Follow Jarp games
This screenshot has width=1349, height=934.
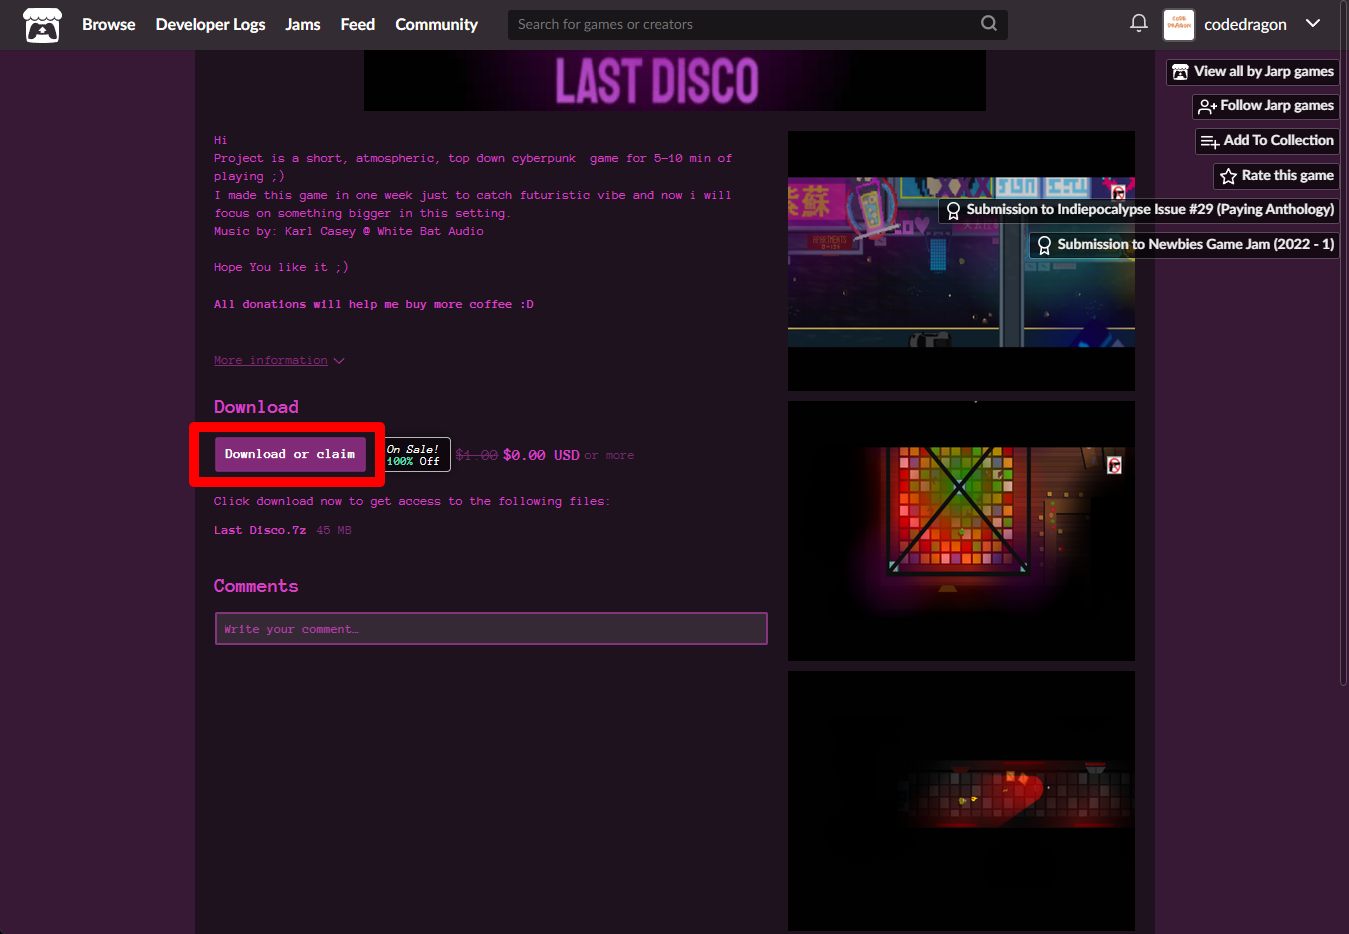(1266, 106)
